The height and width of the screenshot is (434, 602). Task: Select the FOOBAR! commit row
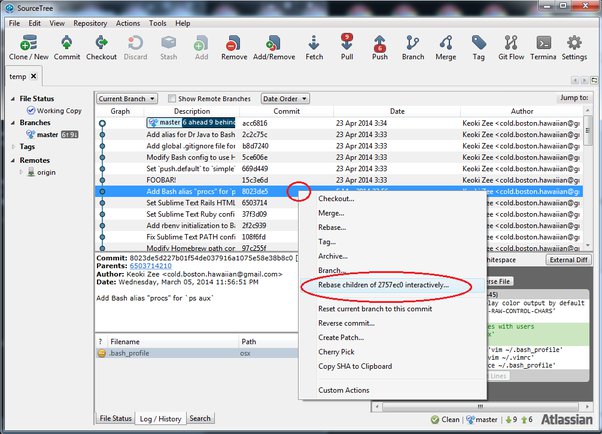click(339, 180)
